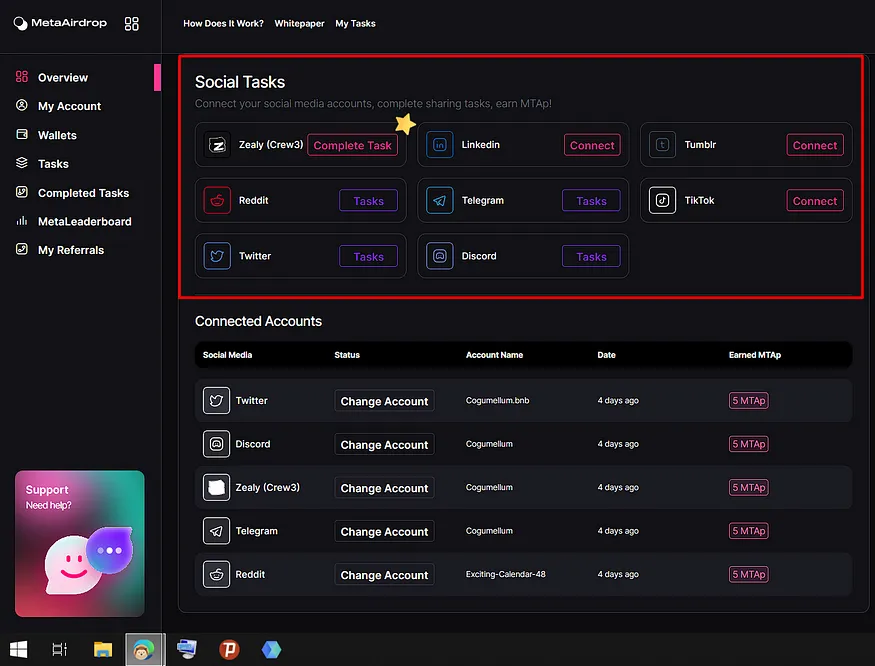The image size is (875, 666).
Task: Click the Tumblr icon in Social Tasks
Action: [x=662, y=145]
